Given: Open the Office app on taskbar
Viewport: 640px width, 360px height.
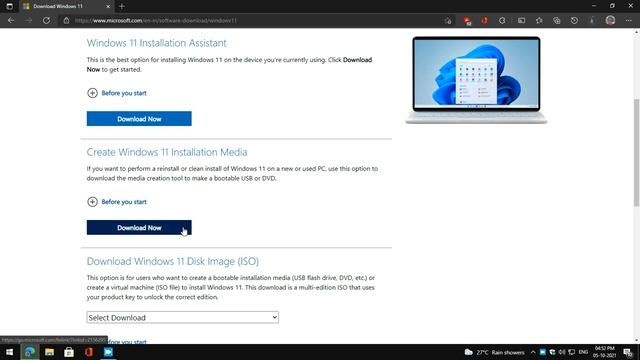Looking at the screenshot, I should tap(89, 352).
